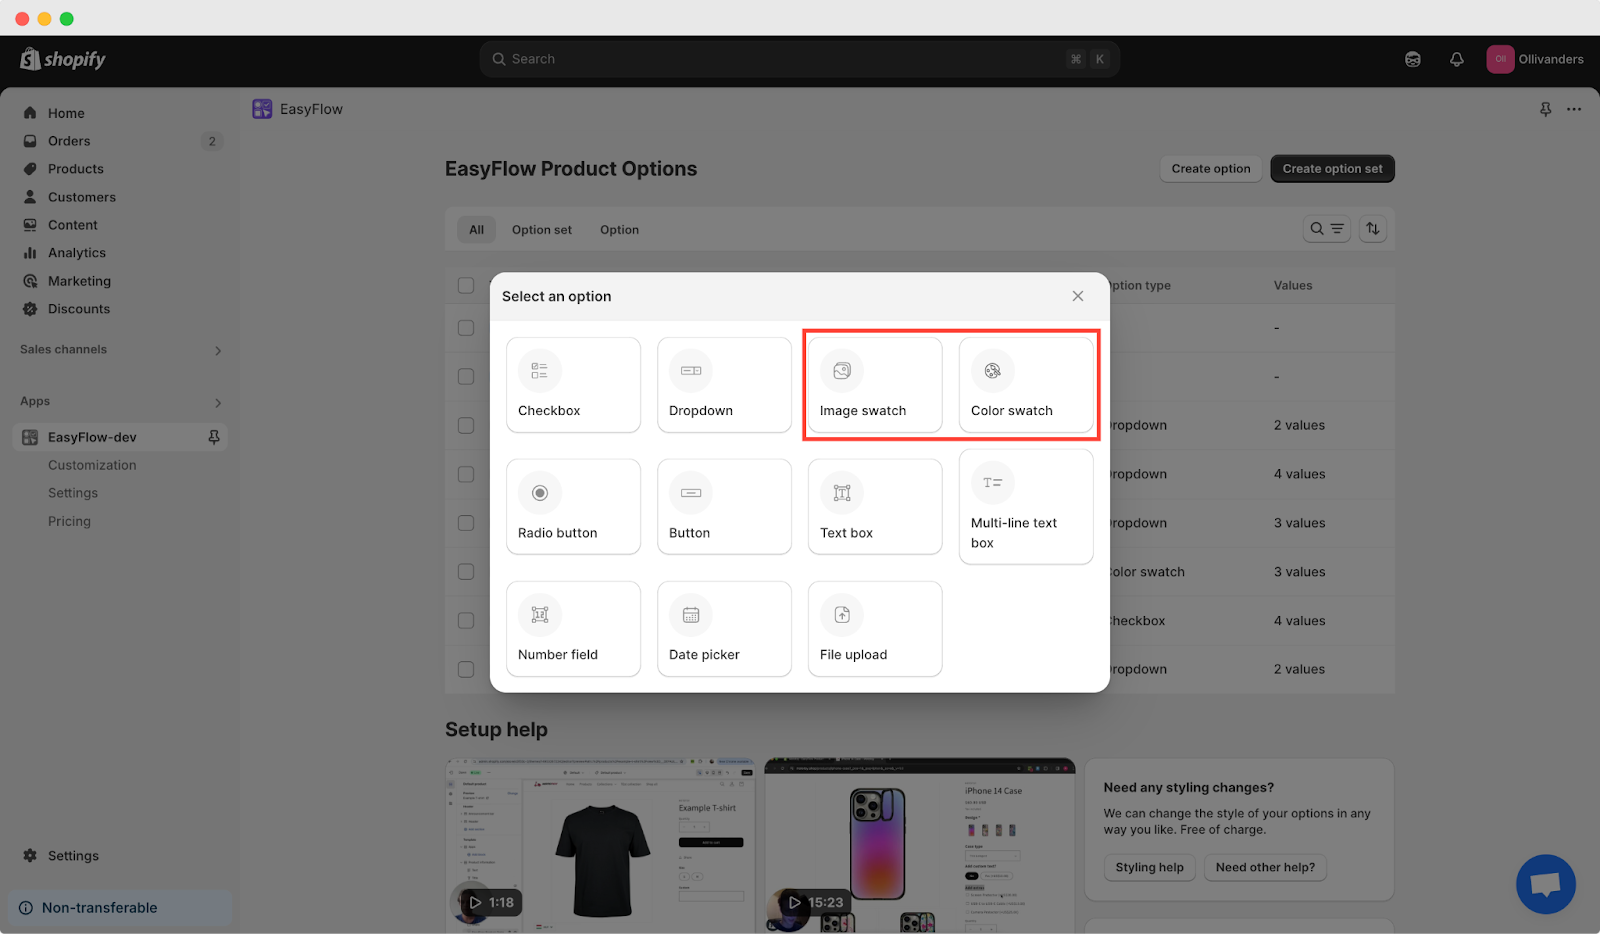Focus the top Search field

point(799,59)
